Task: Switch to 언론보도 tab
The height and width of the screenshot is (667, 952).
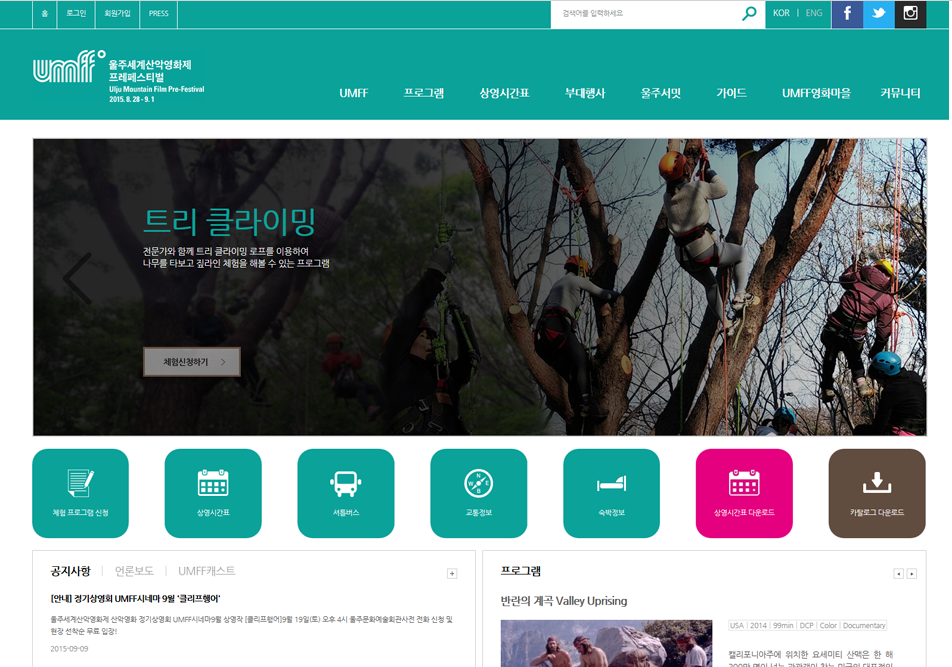Action: [x=134, y=571]
